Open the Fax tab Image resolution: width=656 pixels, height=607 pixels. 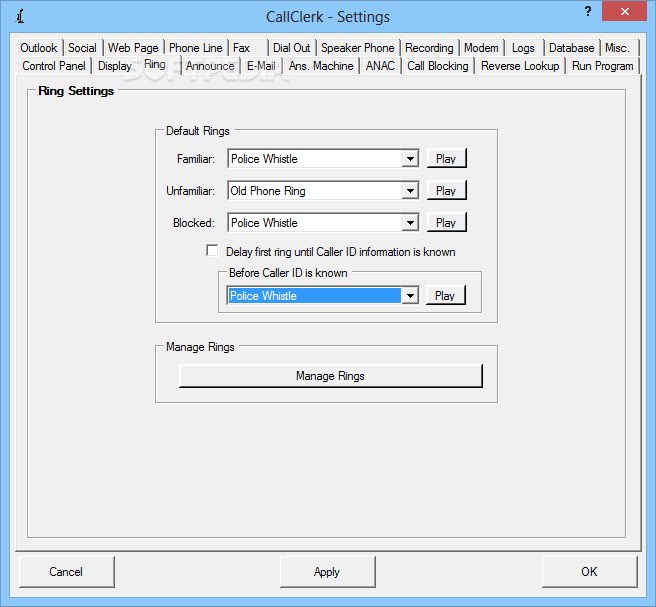[x=247, y=48]
